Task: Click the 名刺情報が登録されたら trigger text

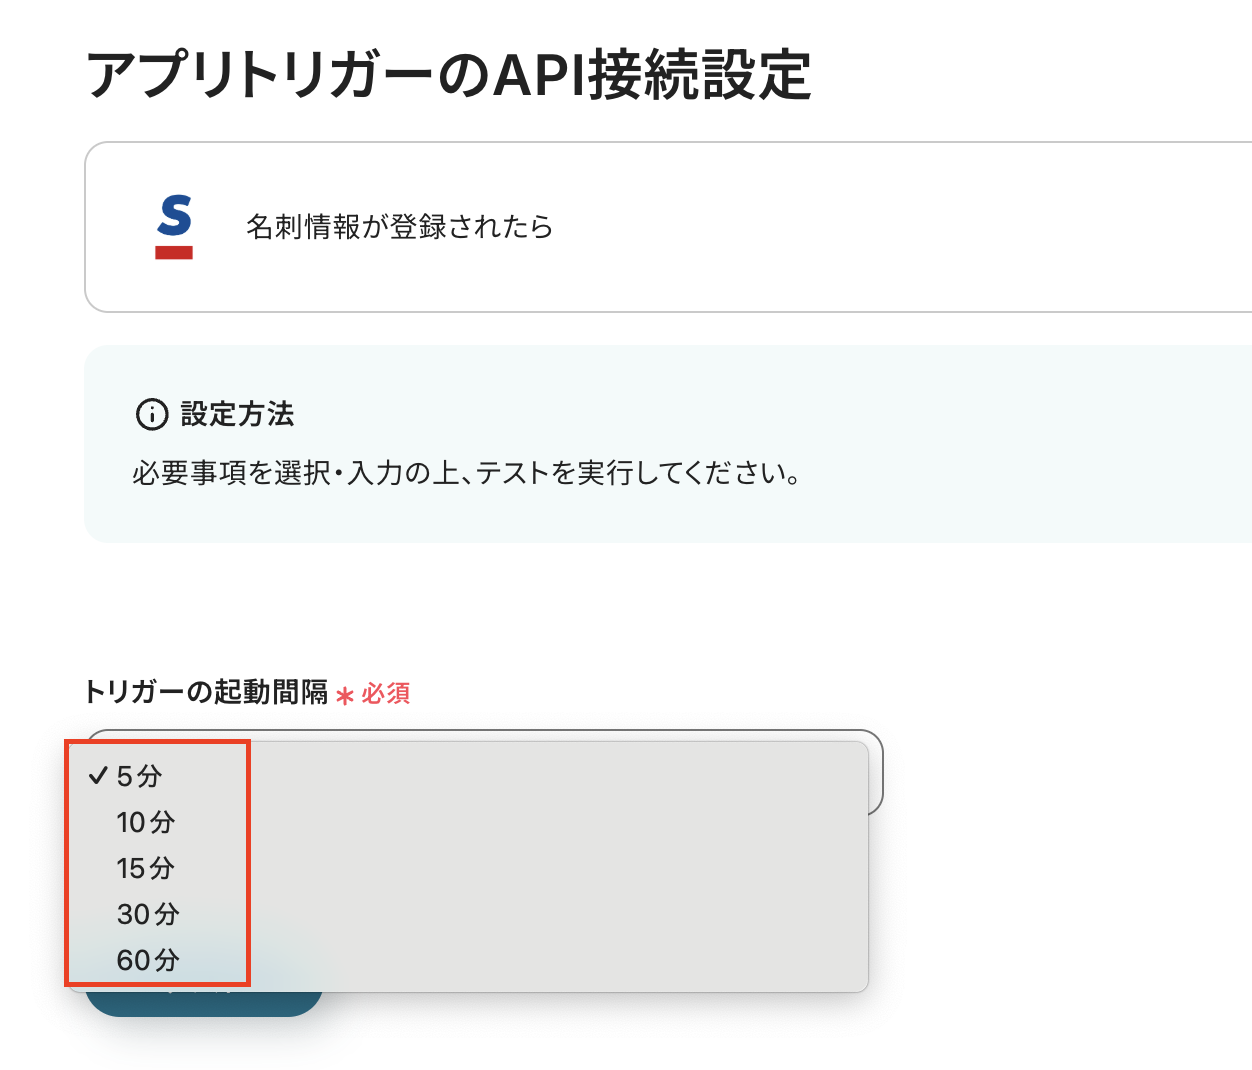Action: (399, 227)
